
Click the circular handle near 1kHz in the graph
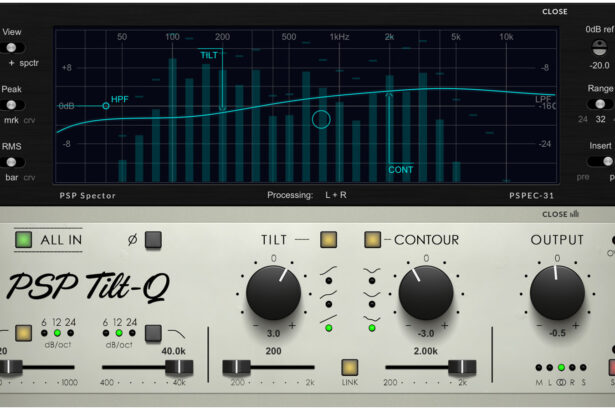(321, 120)
